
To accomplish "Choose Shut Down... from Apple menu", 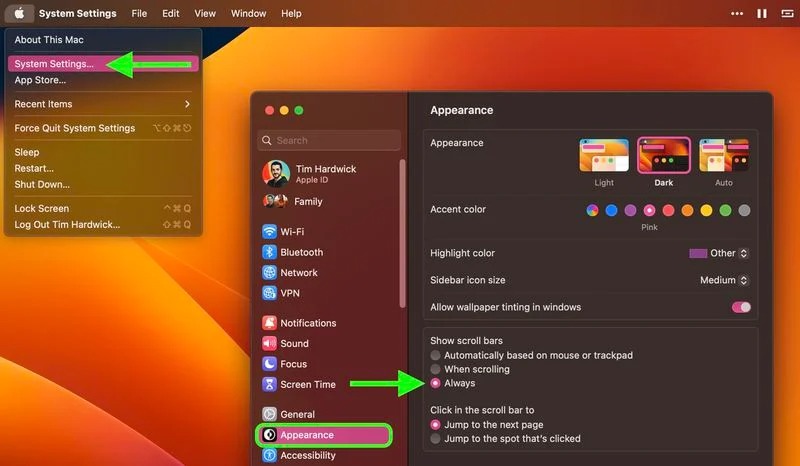I will point(103,185).
